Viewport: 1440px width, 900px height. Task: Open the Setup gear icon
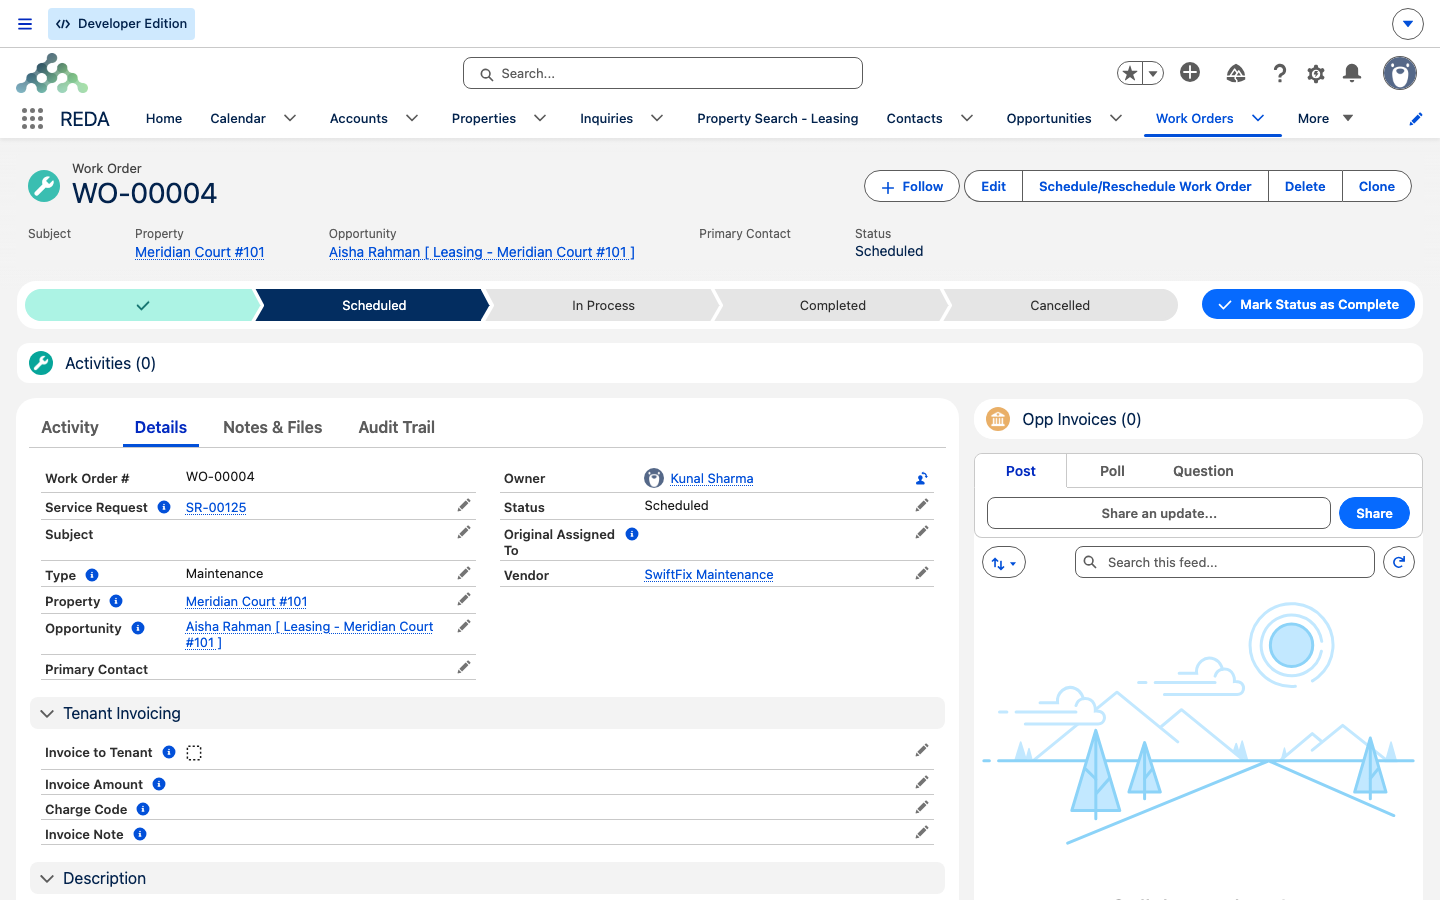[x=1316, y=73]
